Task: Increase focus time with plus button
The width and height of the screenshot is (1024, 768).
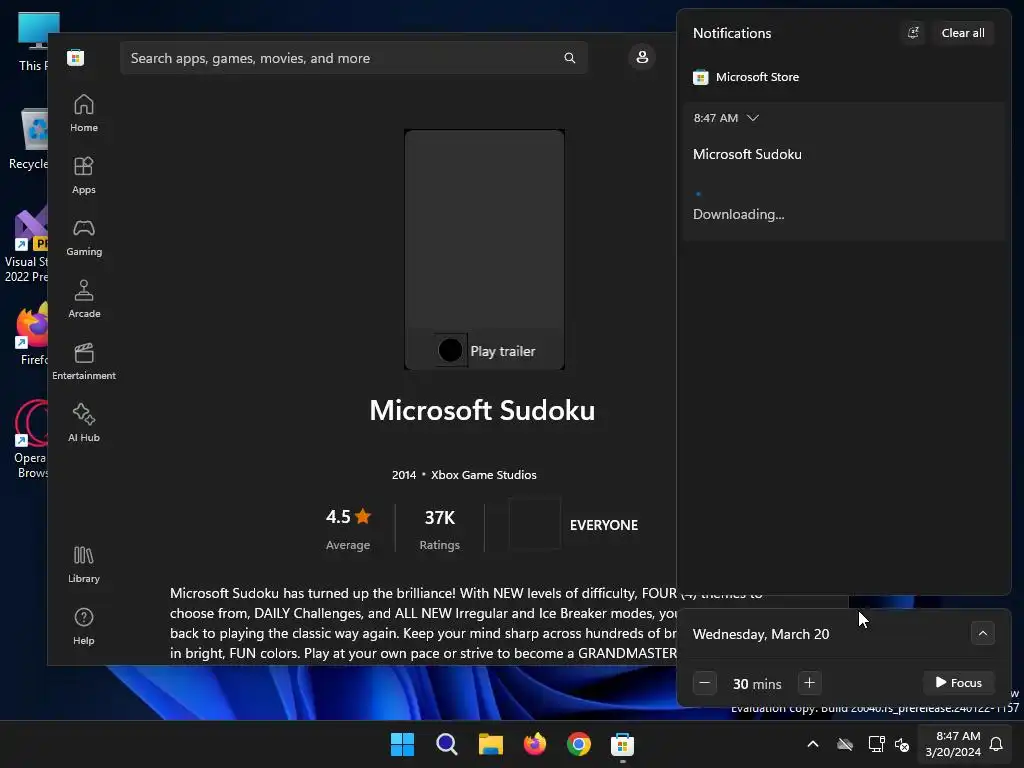Action: [809, 683]
